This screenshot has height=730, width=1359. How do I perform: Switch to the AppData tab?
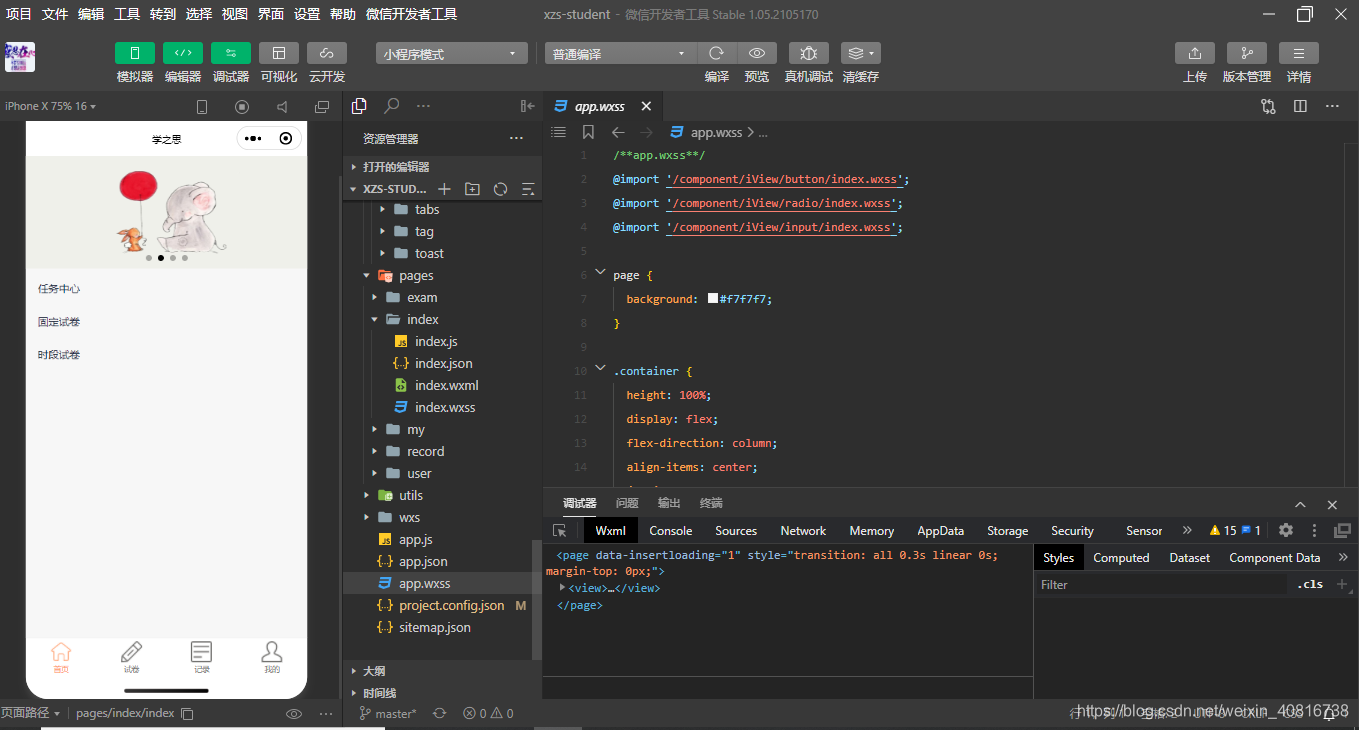pyautogui.click(x=941, y=531)
